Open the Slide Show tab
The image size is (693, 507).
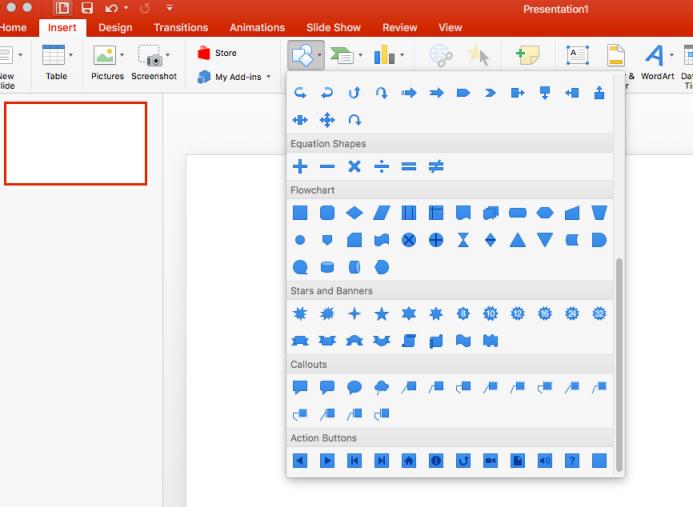coord(334,27)
